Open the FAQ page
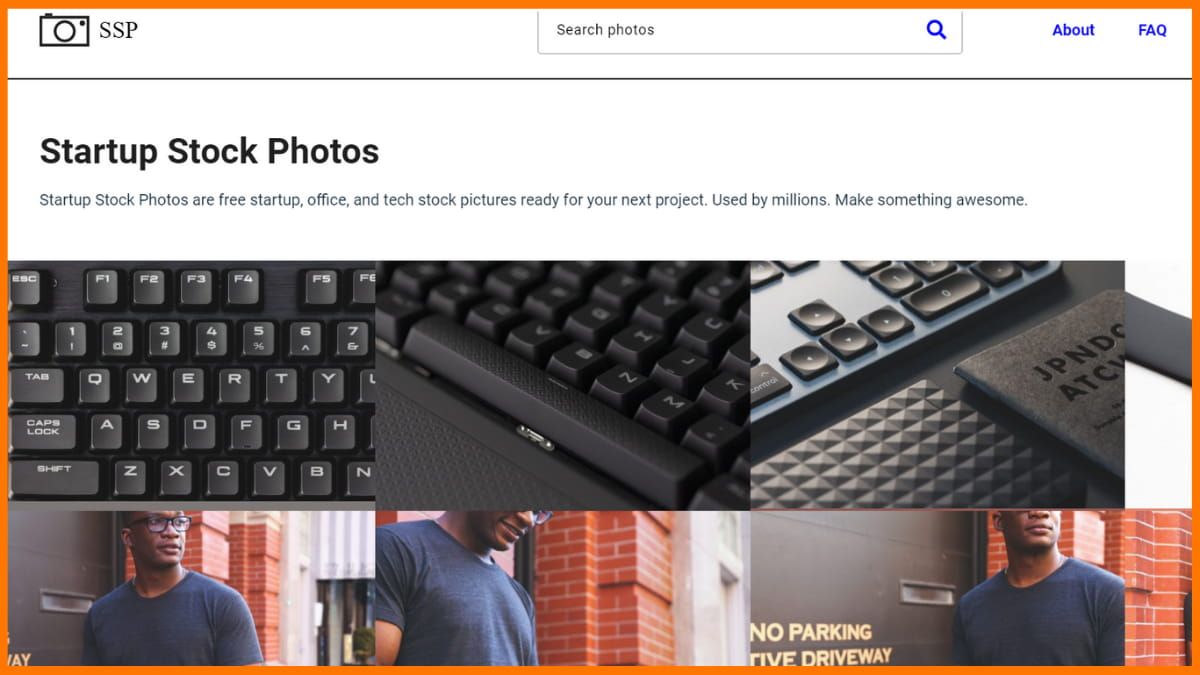 tap(1152, 30)
